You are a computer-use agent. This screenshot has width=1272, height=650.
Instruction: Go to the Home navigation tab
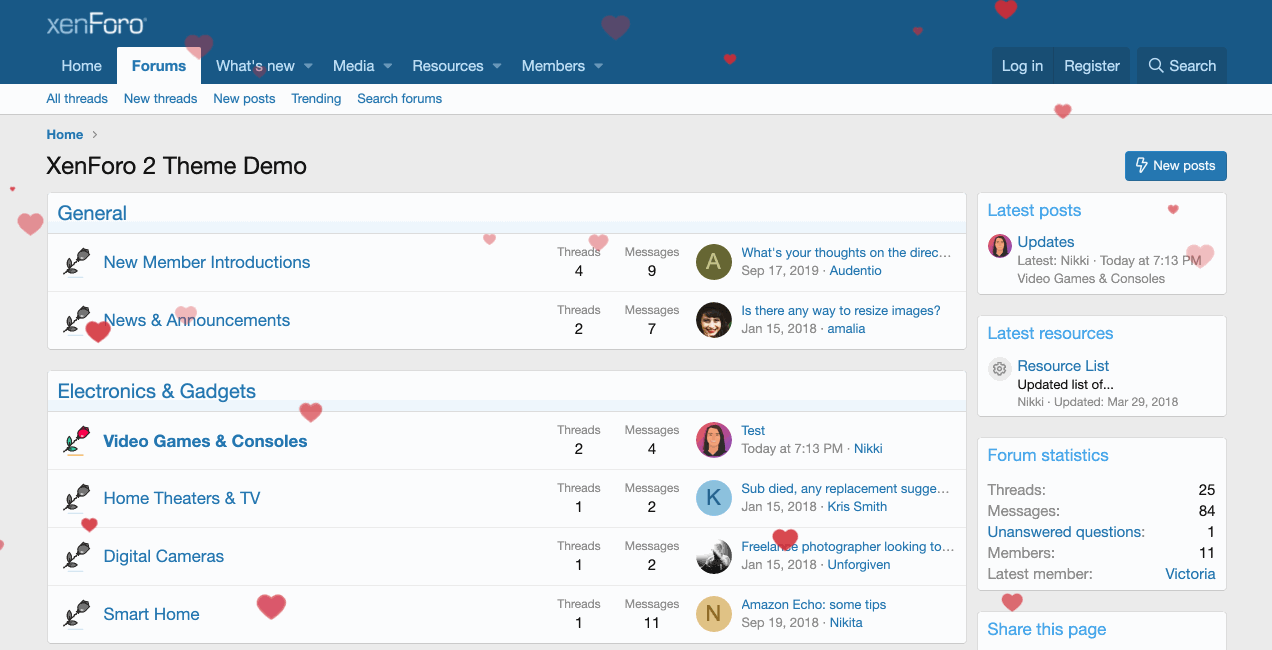(x=81, y=66)
